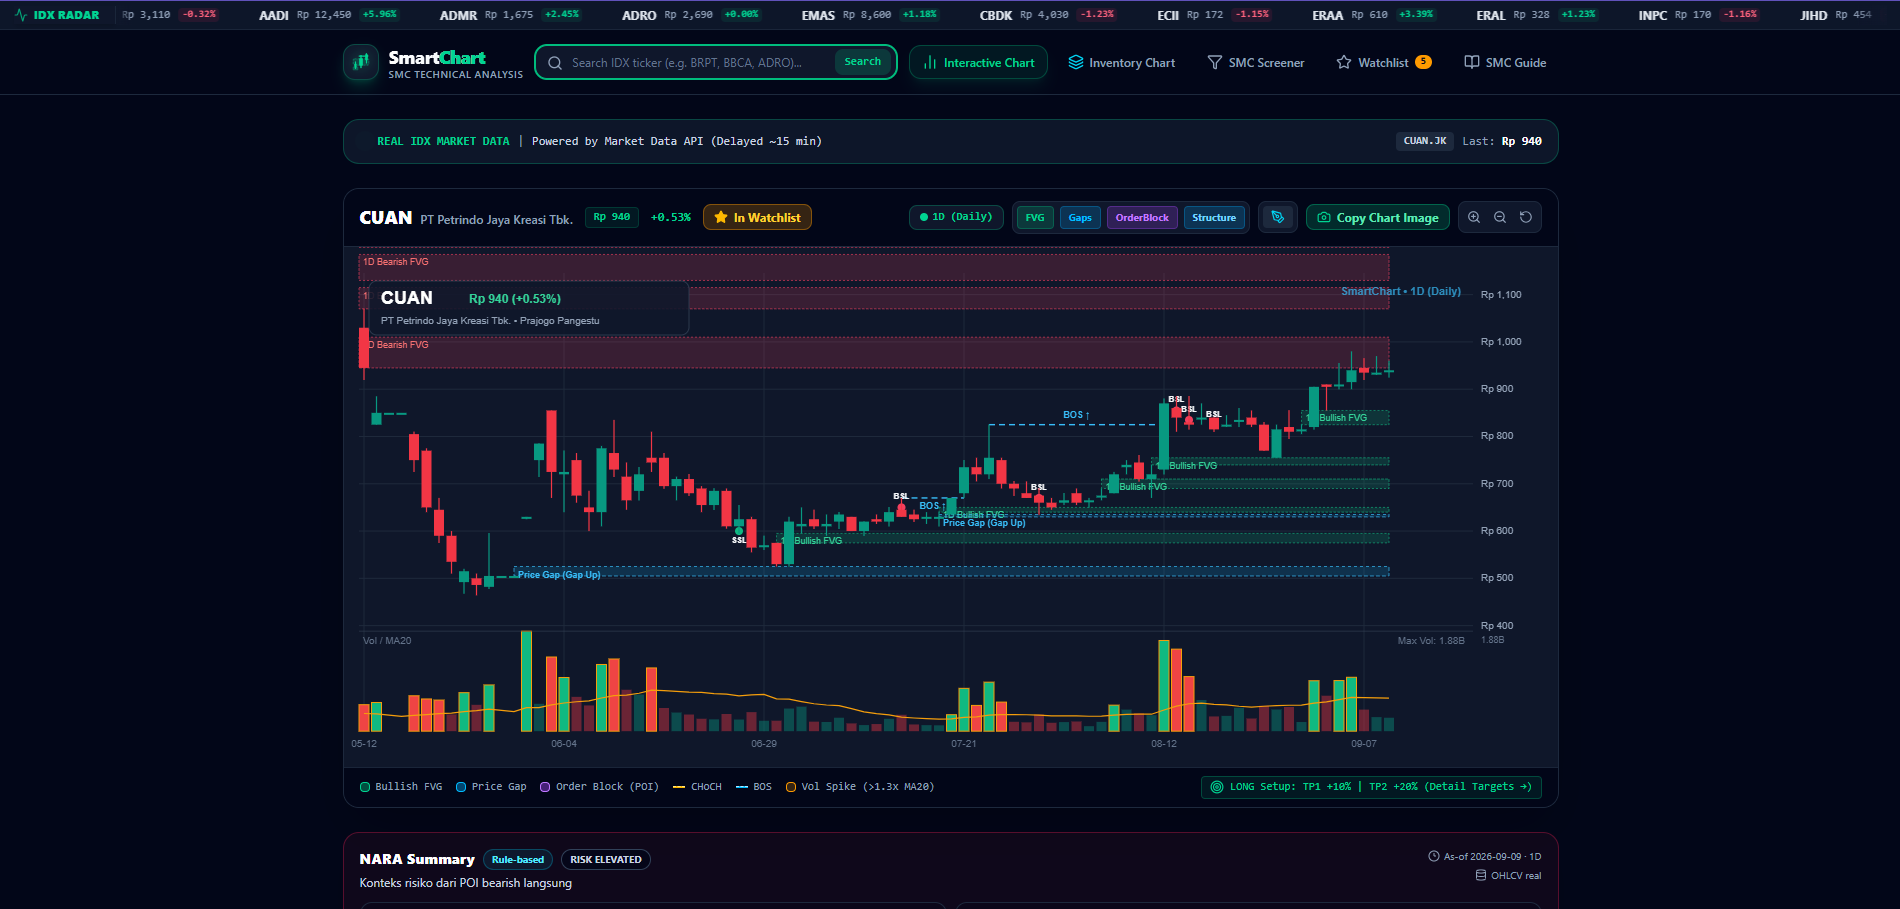Click the Watchlist star icon in the nav
Image resolution: width=1900 pixels, height=909 pixels.
[1344, 62]
